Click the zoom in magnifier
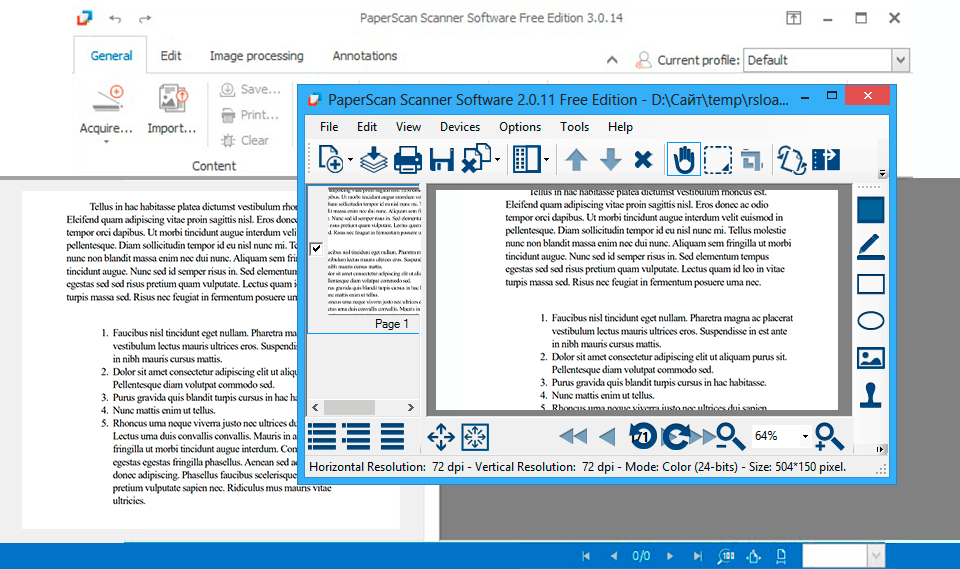The width and height of the screenshot is (960, 569). [830, 437]
